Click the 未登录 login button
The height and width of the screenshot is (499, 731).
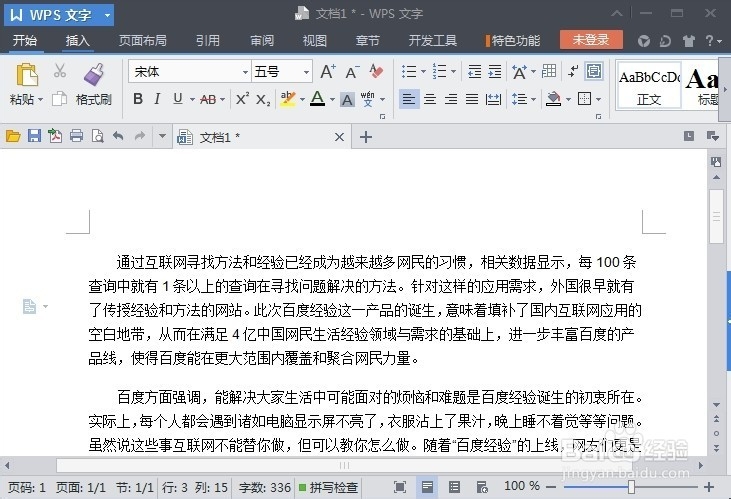click(591, 40)
